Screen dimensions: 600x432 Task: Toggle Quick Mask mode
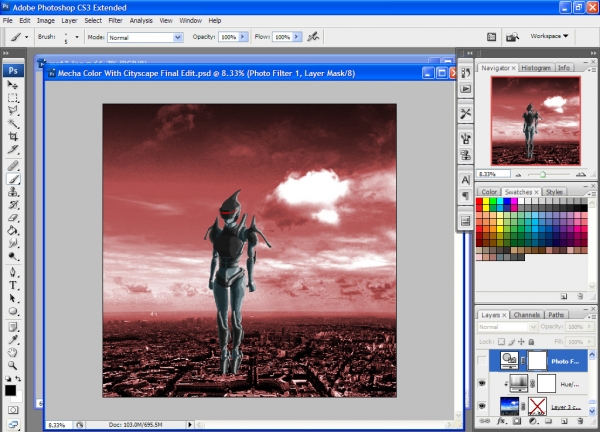click(x=13, y=410)
